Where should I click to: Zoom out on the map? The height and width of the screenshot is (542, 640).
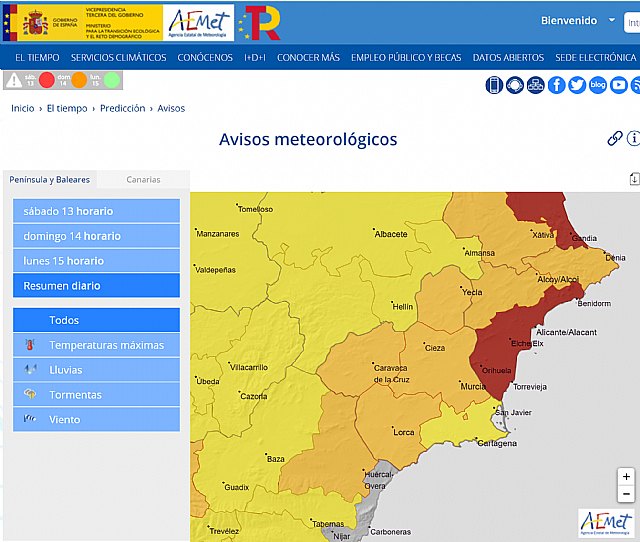pos(626,494)
